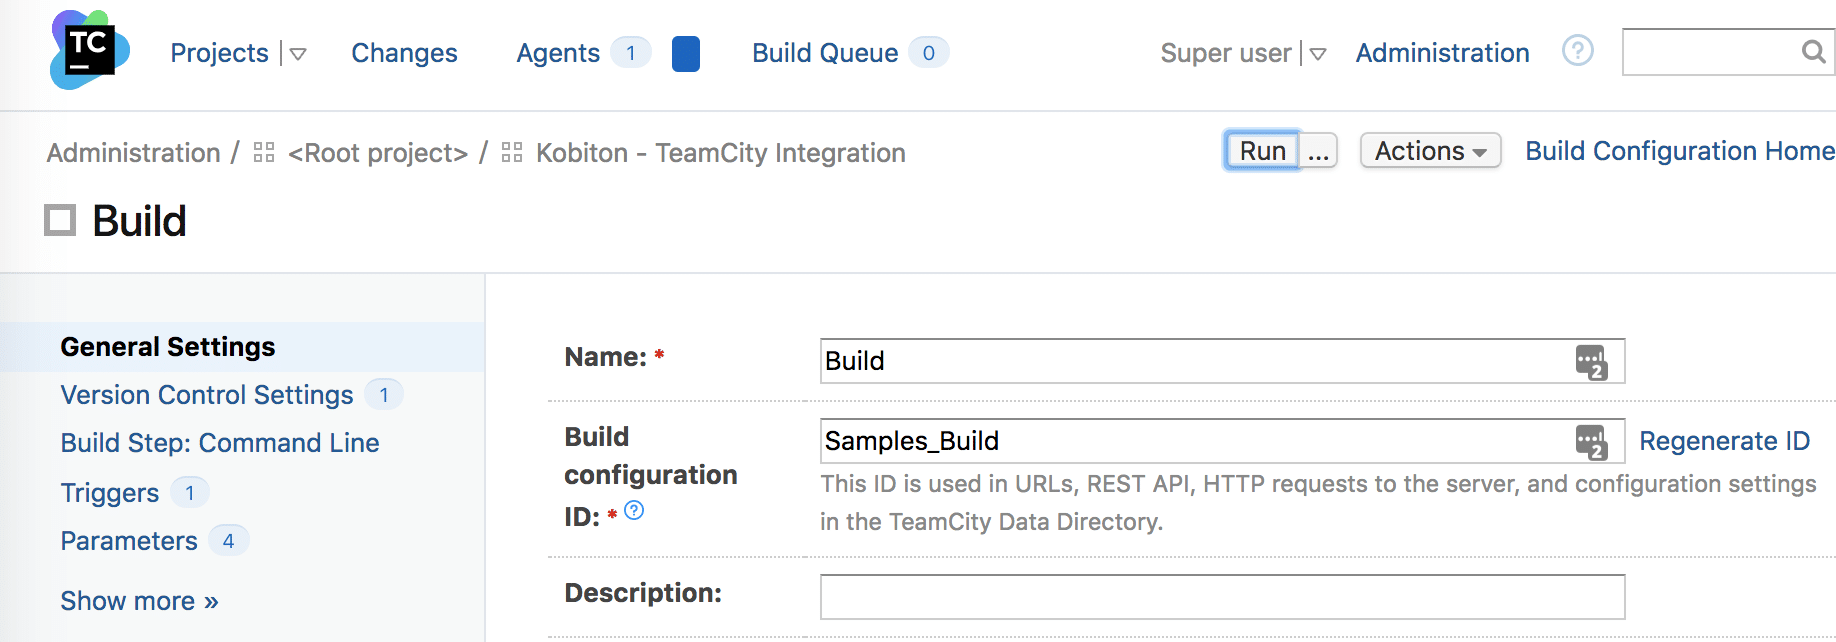The width and height of the screenshot is (1836, 642).
Task: Open Version Control Settings
Action: (207, 395)
